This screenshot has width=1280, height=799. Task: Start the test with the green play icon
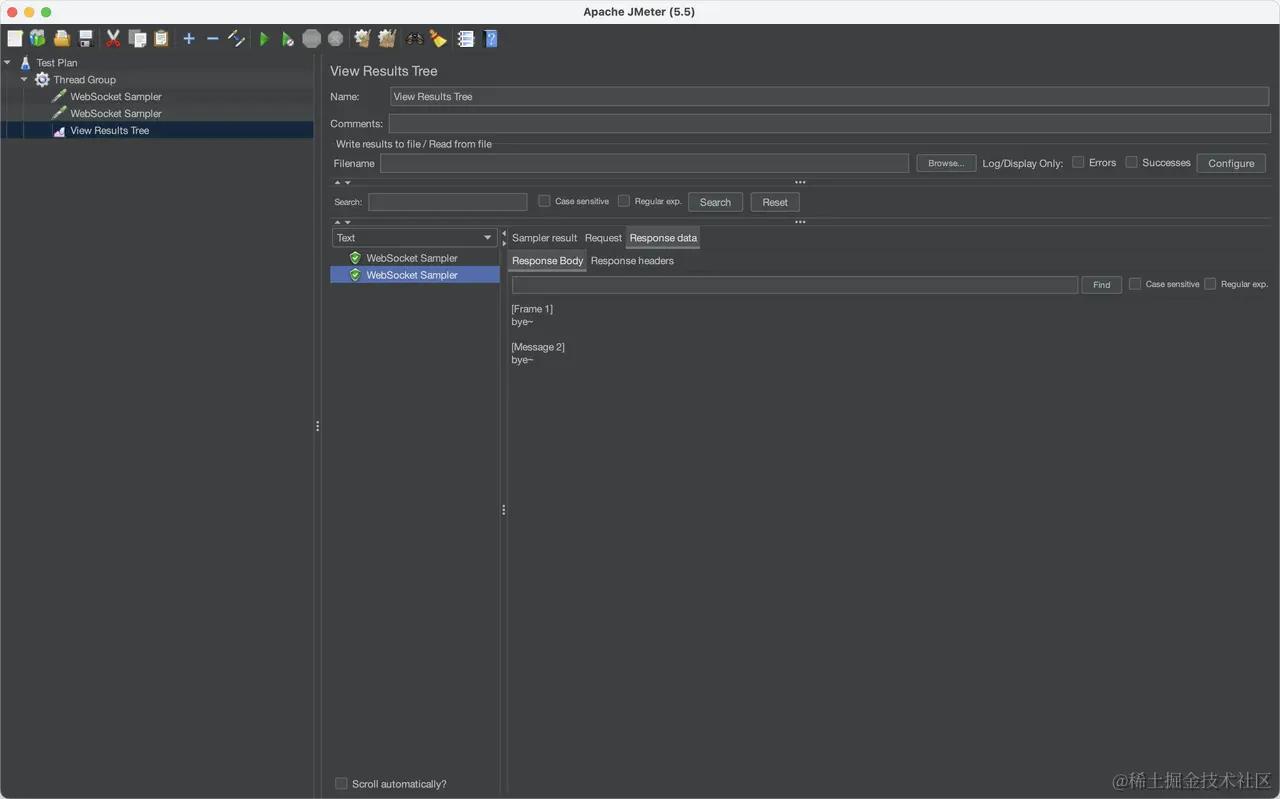coord(263,38)
